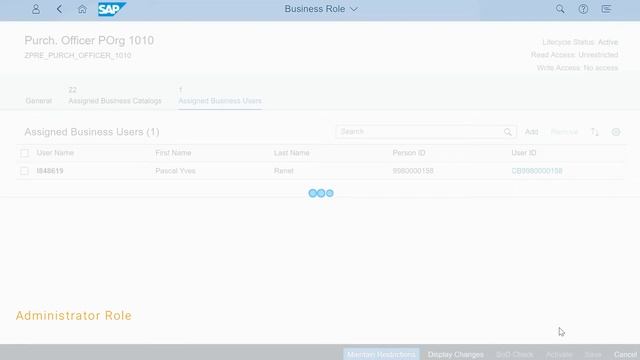The height and width of the screenshot is (360, 640).
Task: Click the Read Access: Unrestricted text
Action: coord(574,55)
